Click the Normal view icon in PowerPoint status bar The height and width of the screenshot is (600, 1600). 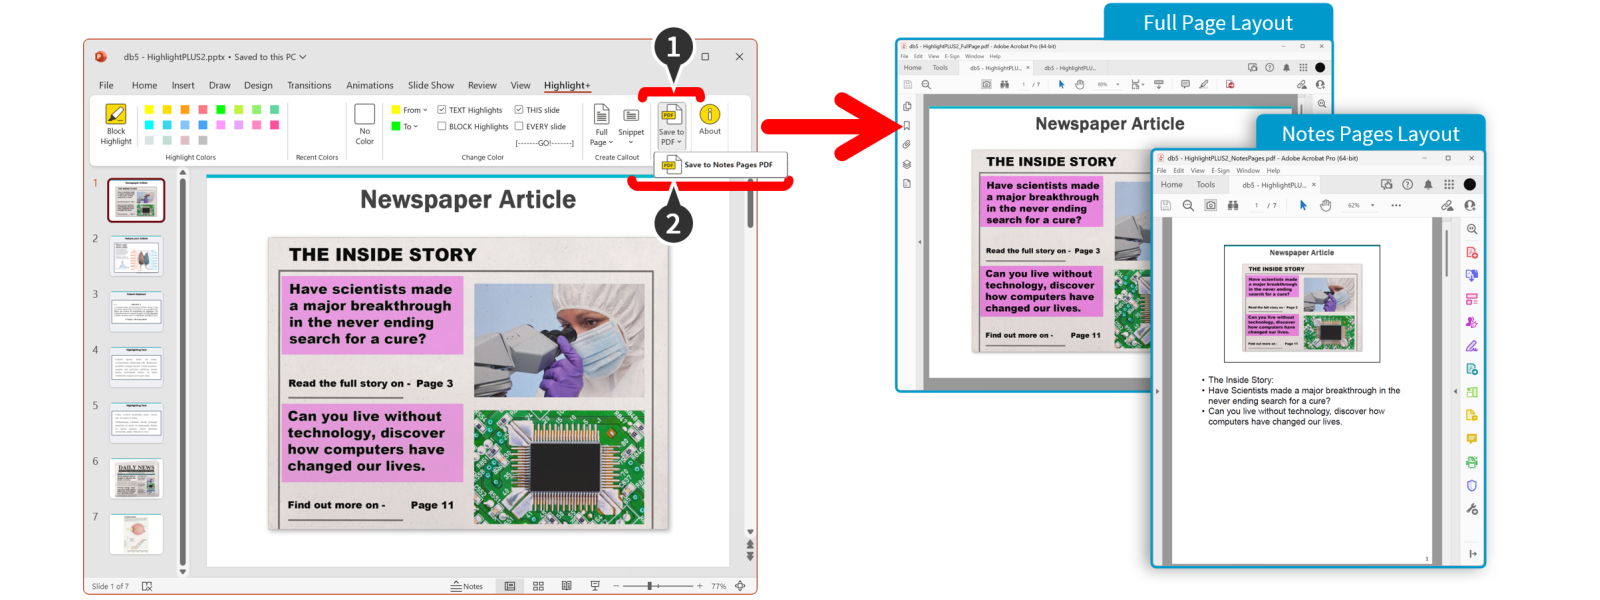pos(510,586)
